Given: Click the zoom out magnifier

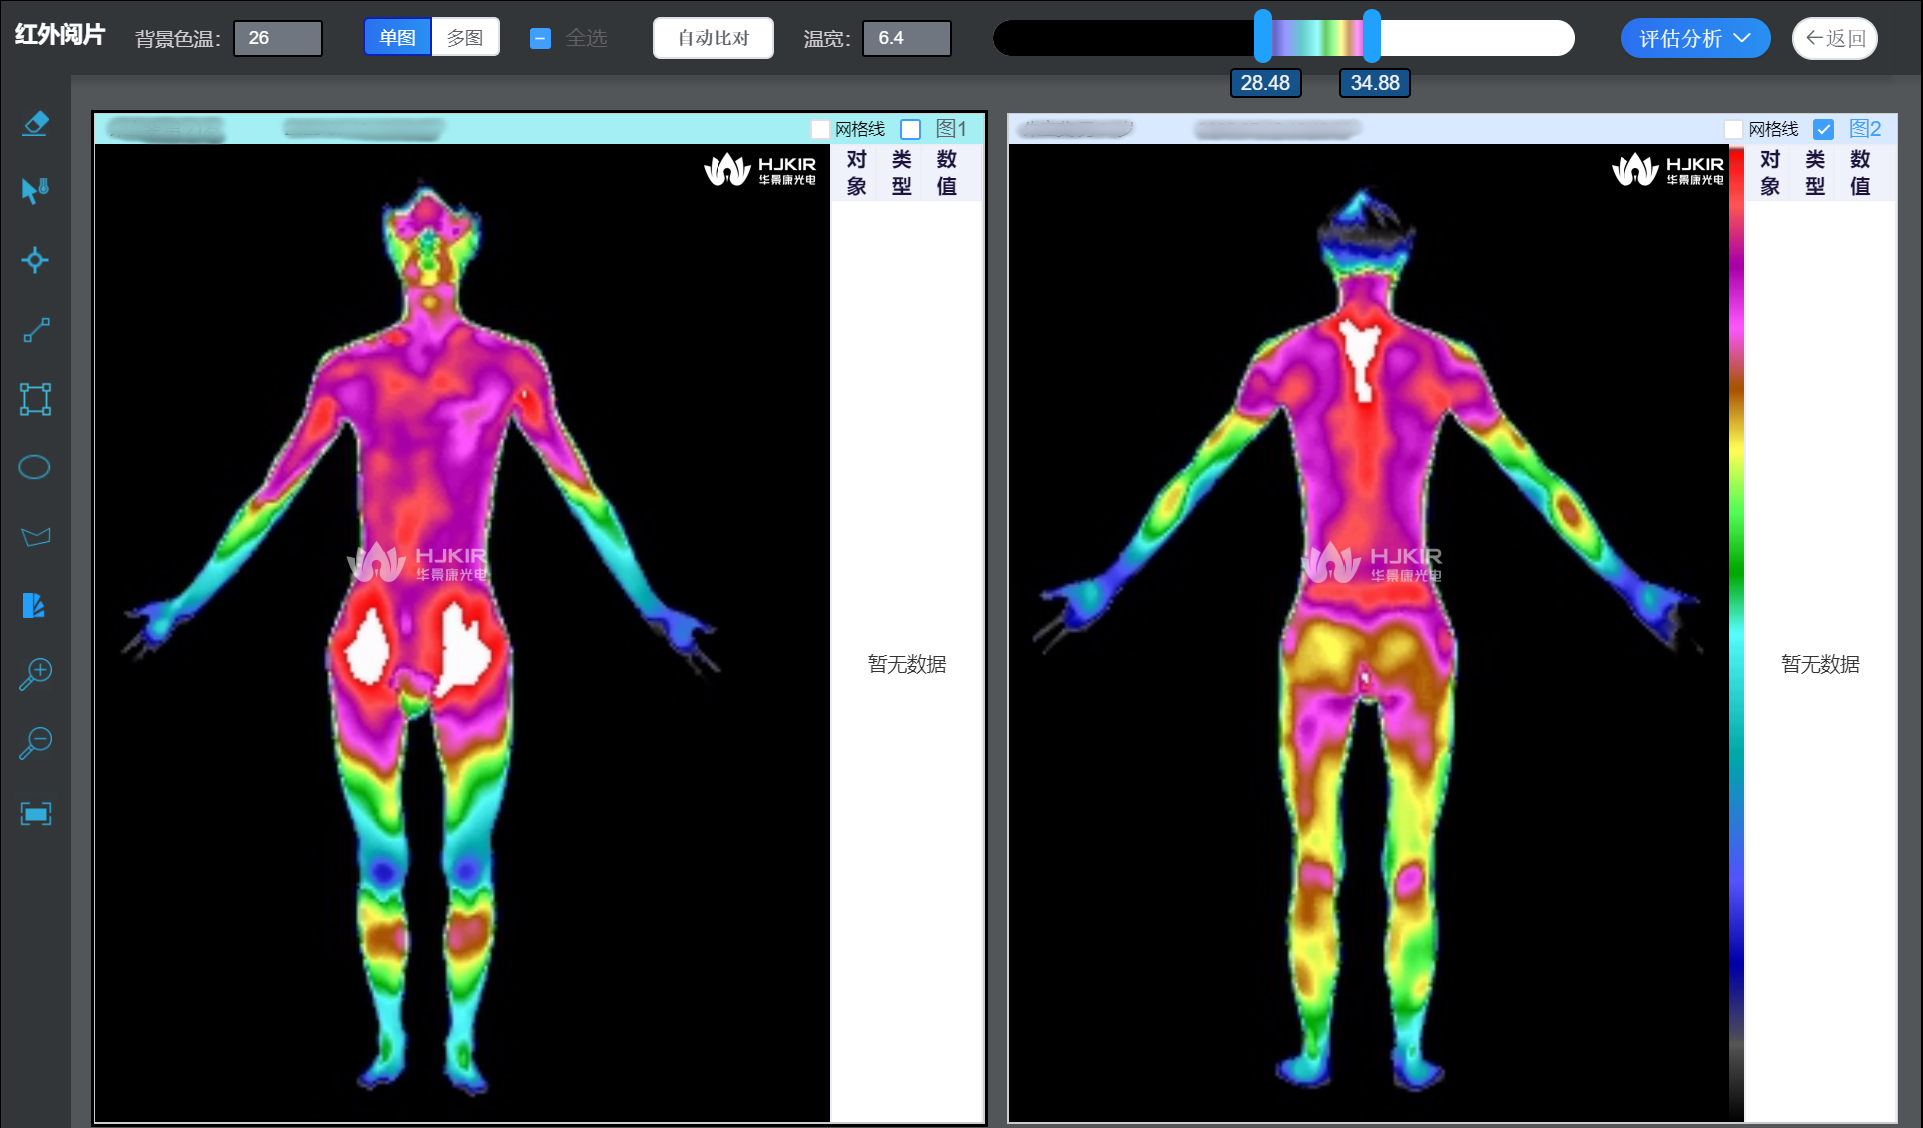Looking at the screenshot, I should (35, 743).
